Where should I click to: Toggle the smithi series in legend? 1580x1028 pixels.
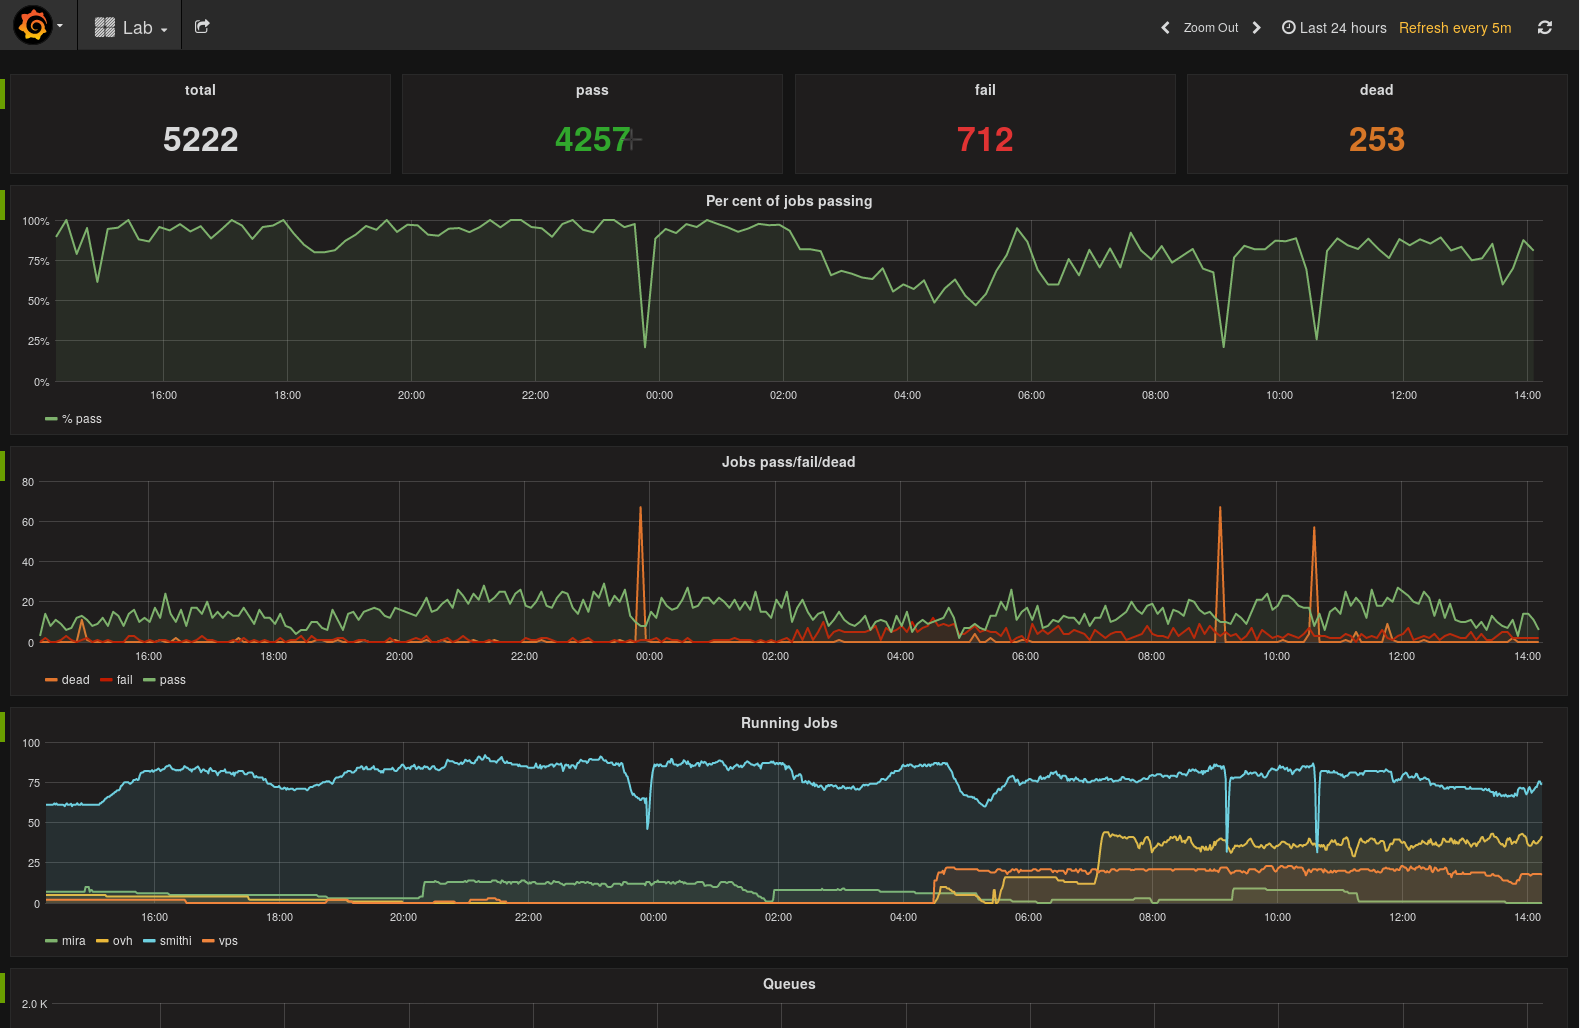(x=175, y=941)
